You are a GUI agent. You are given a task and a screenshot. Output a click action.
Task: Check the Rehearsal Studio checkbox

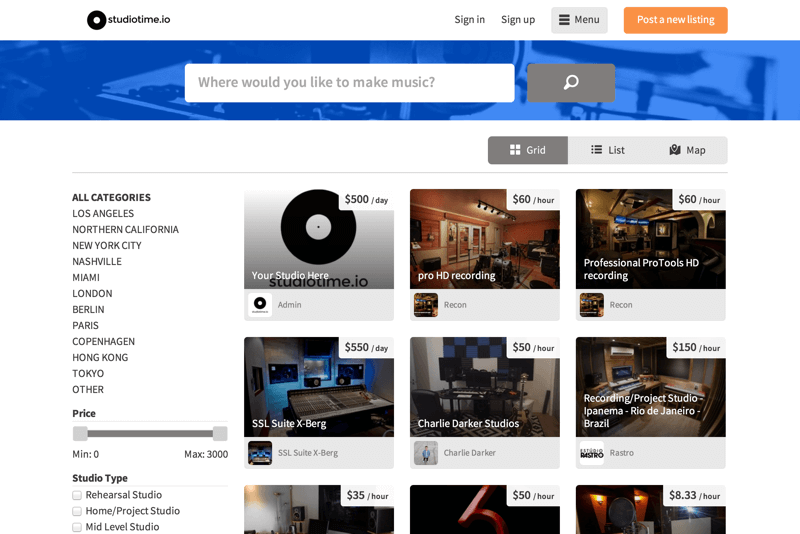pyautogui.click(x=77, y=495)
